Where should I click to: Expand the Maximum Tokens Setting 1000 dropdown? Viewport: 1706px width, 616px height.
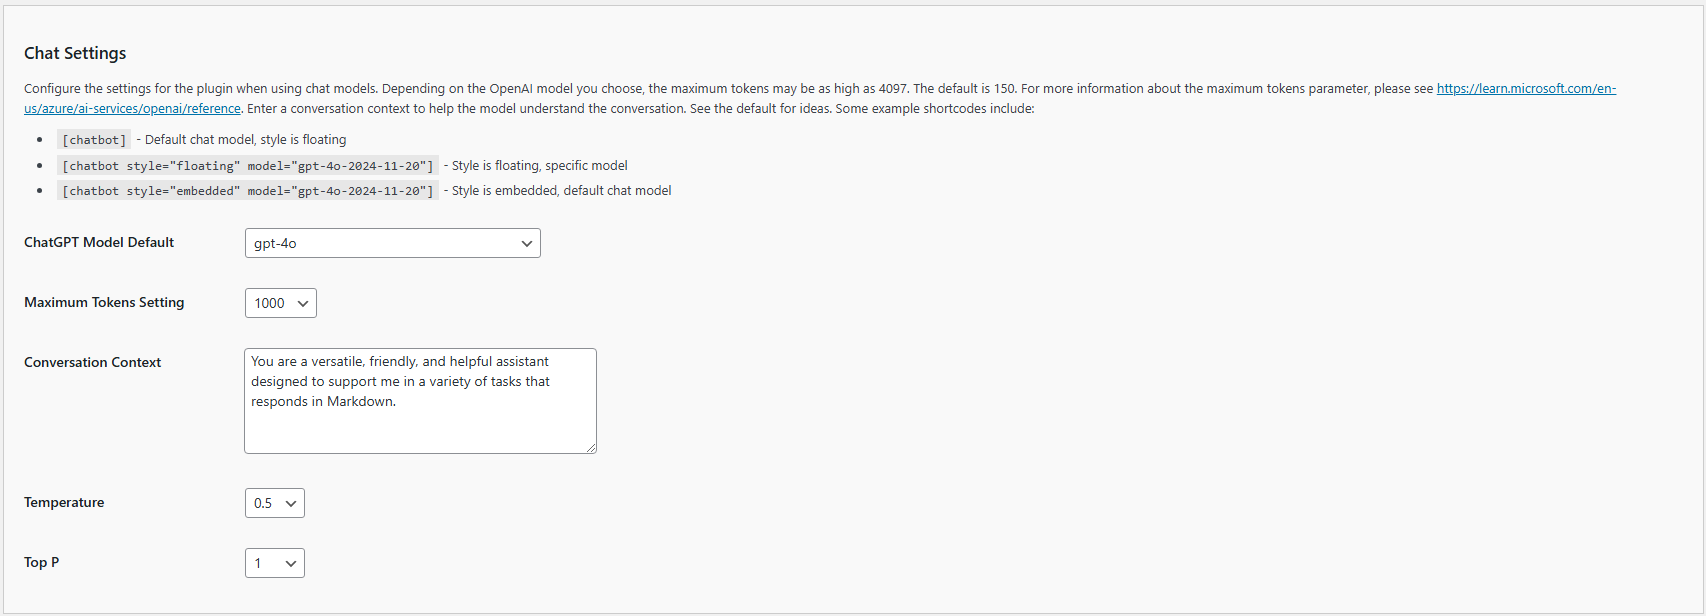click(x=280, y=303)
